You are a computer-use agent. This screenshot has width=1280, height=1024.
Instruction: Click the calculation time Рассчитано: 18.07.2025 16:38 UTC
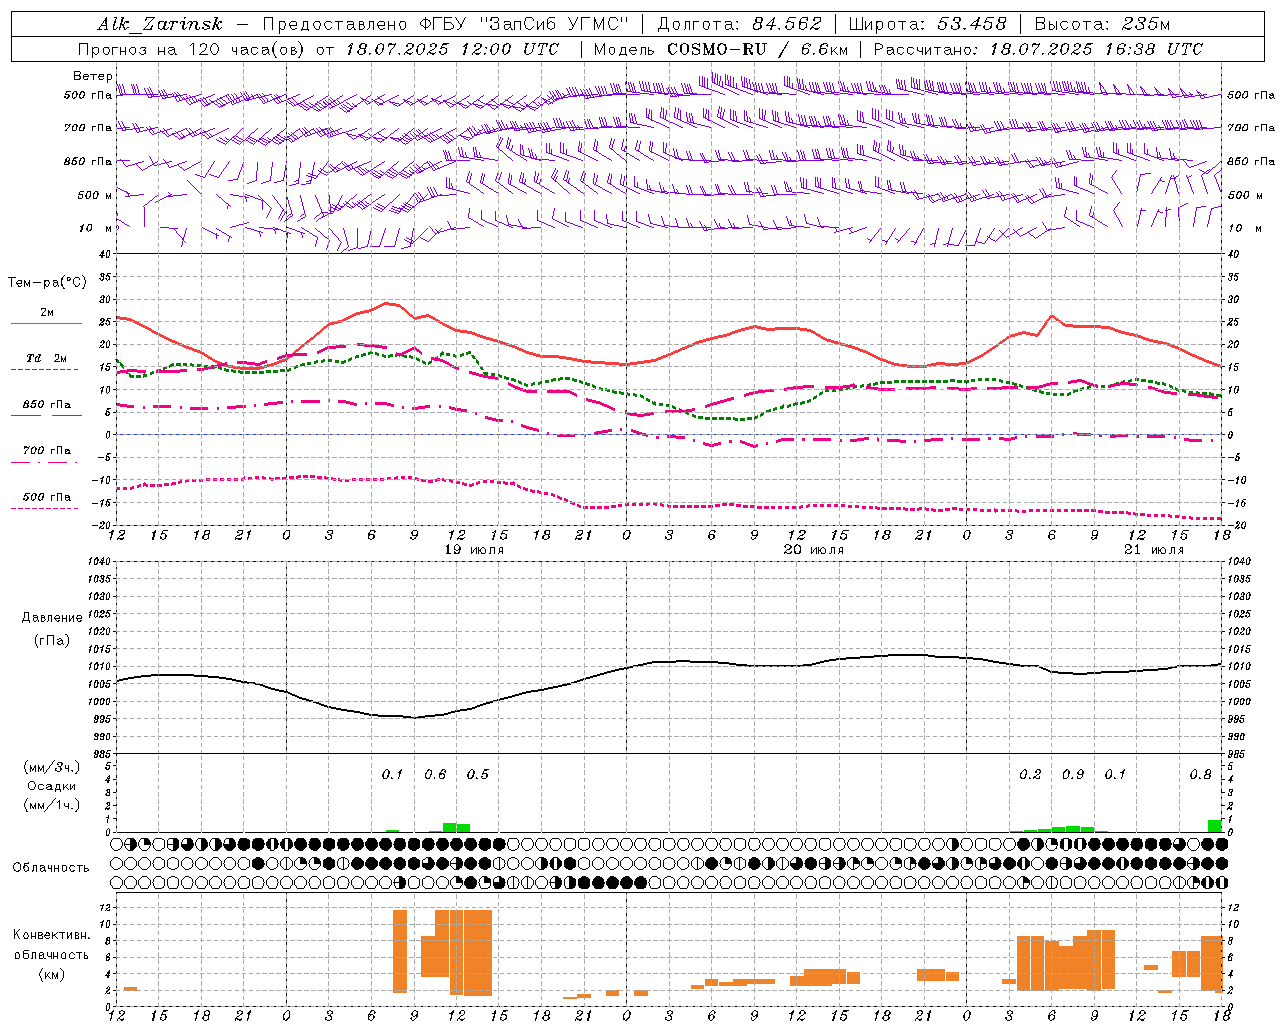coord(1038,49)
